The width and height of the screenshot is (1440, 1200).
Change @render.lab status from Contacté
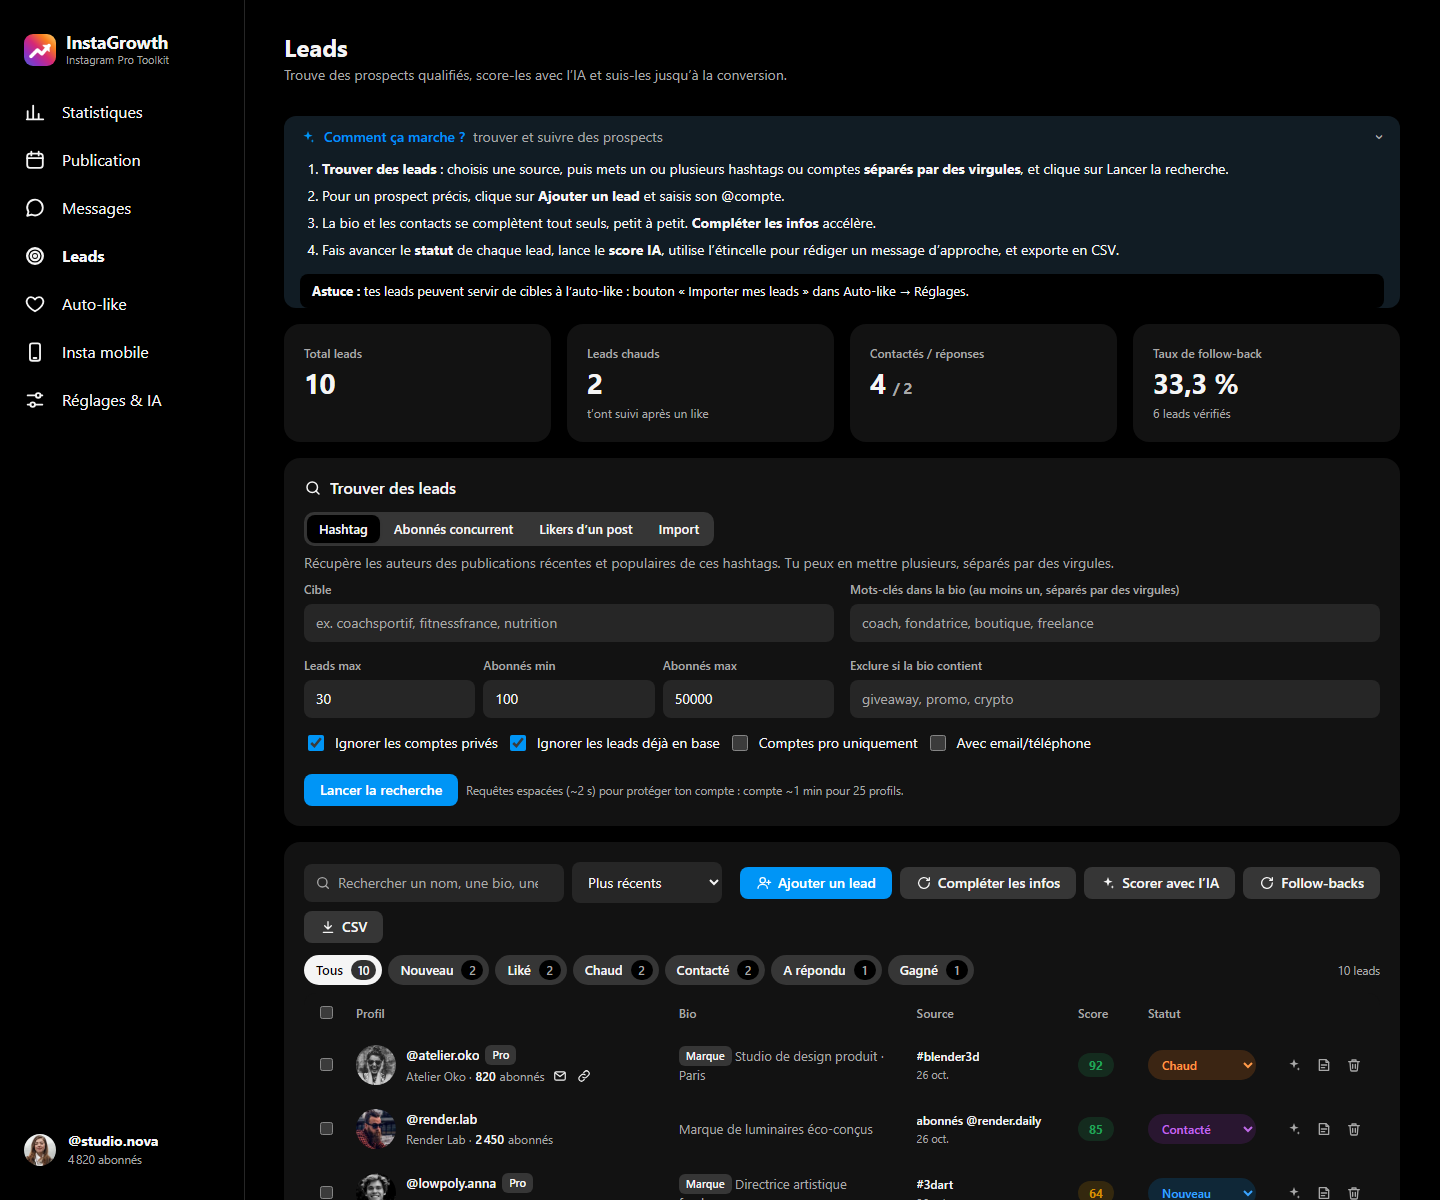click(1202, 1129)
